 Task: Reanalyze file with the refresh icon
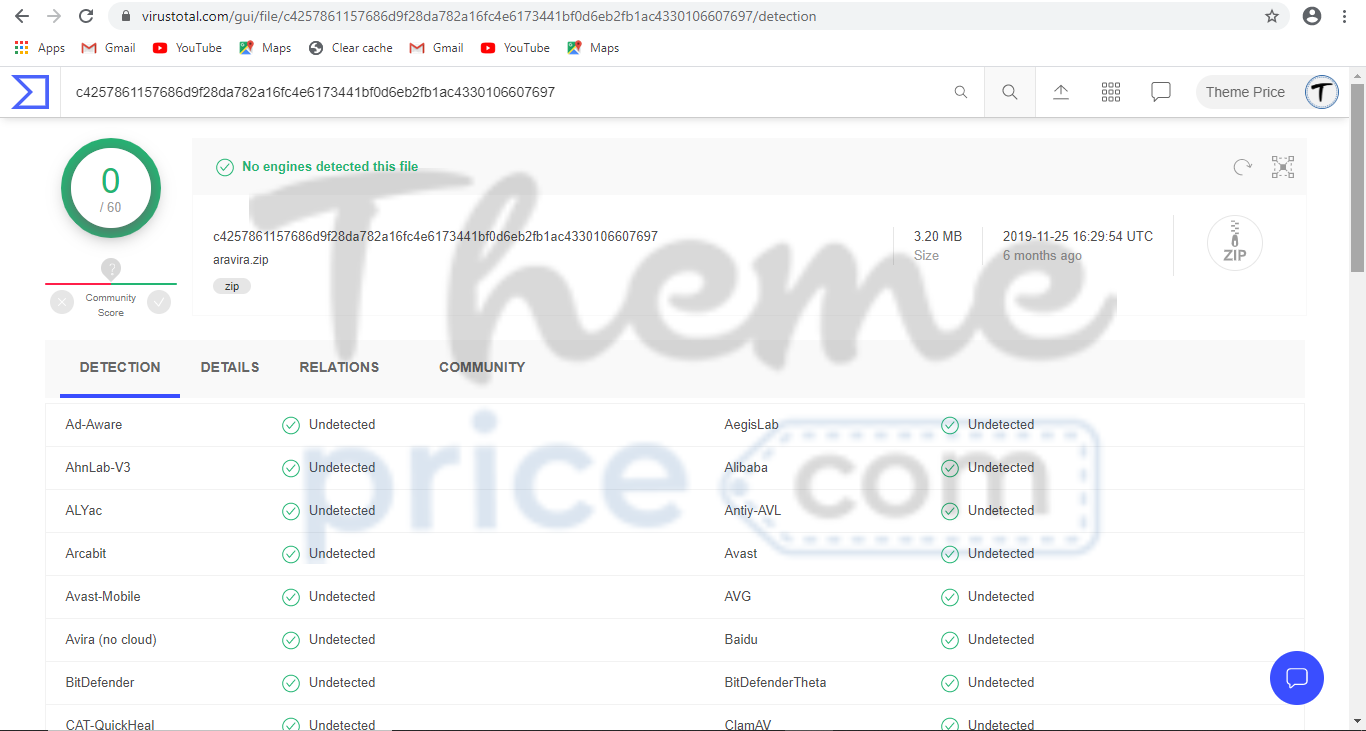point(1242,167)
